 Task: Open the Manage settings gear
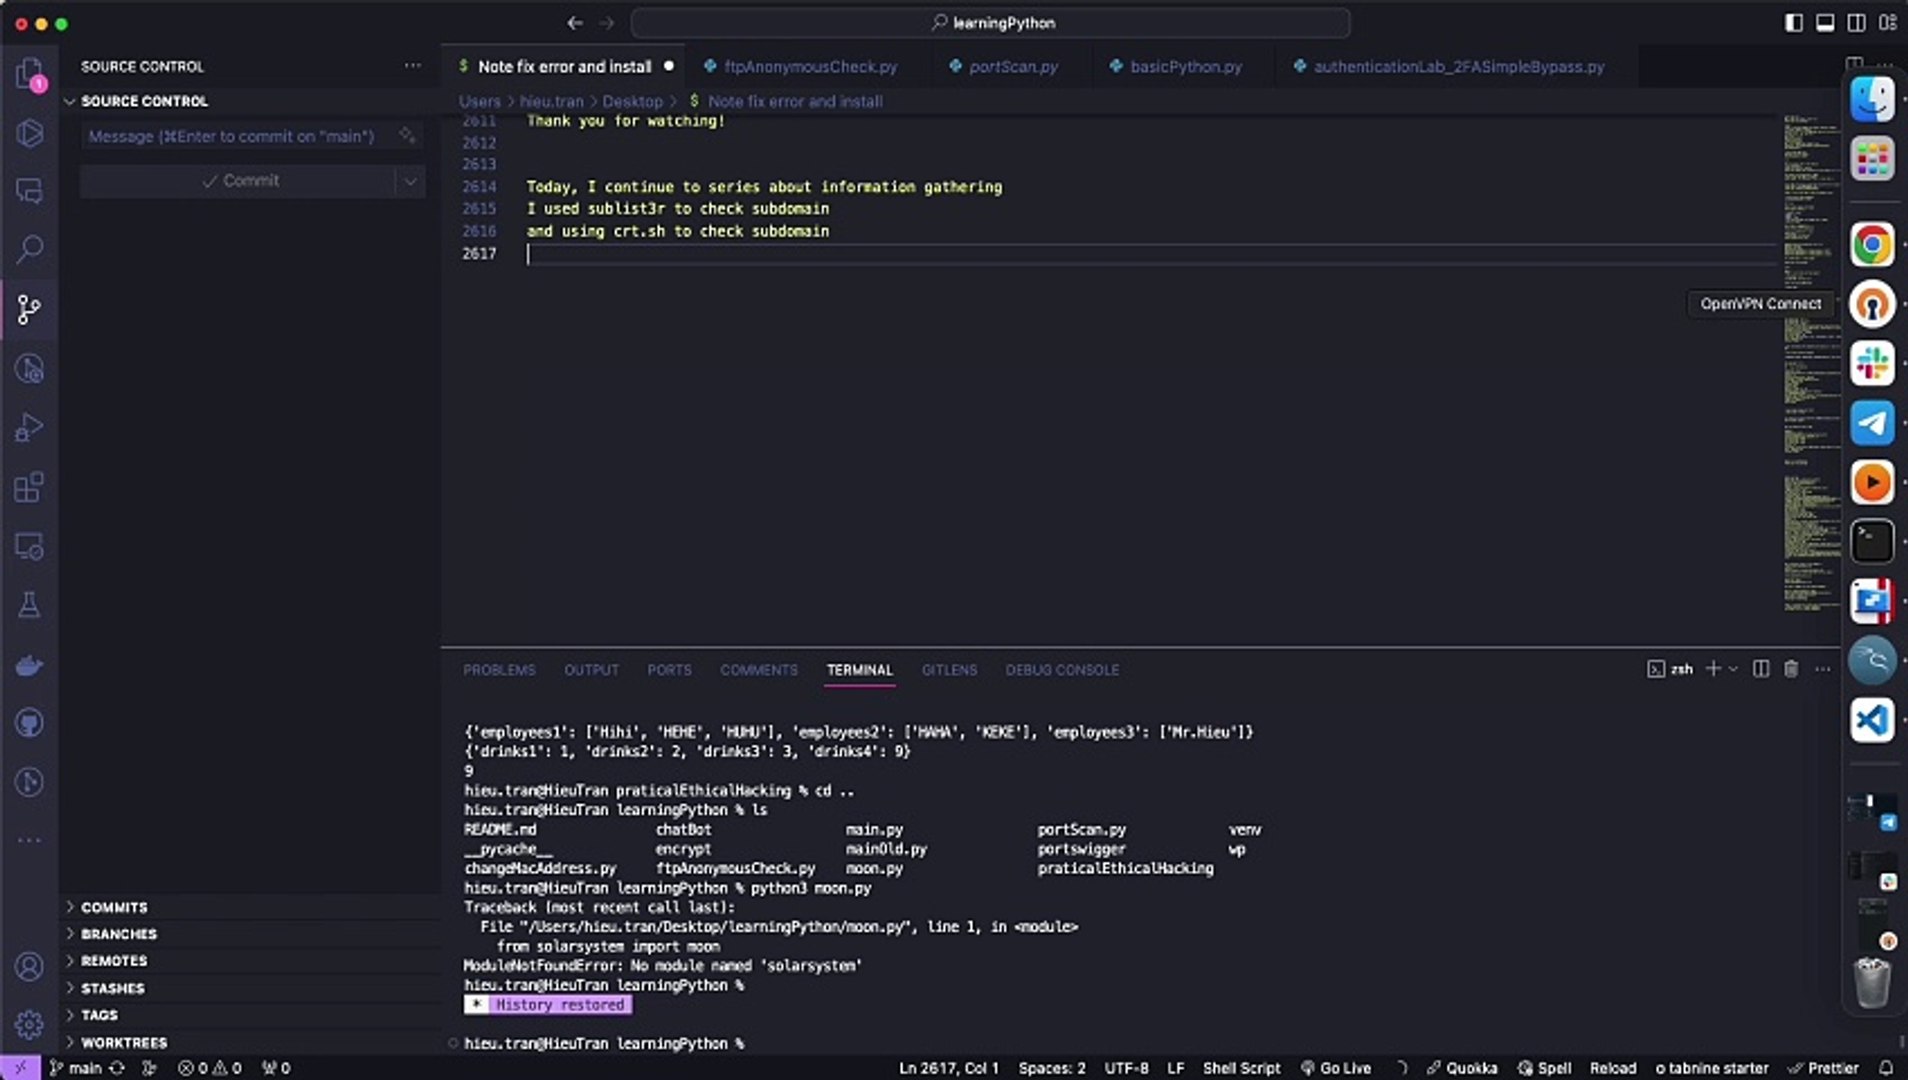[x=30, y=1025]
